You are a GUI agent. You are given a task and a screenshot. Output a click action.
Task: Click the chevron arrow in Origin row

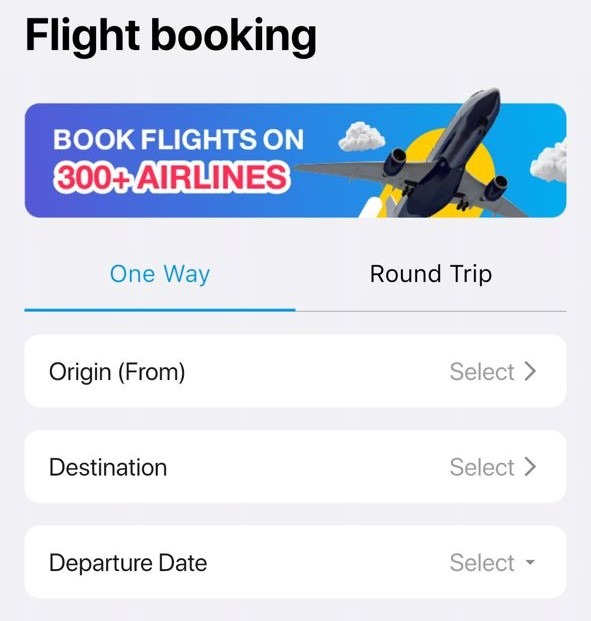pos(530,371)
